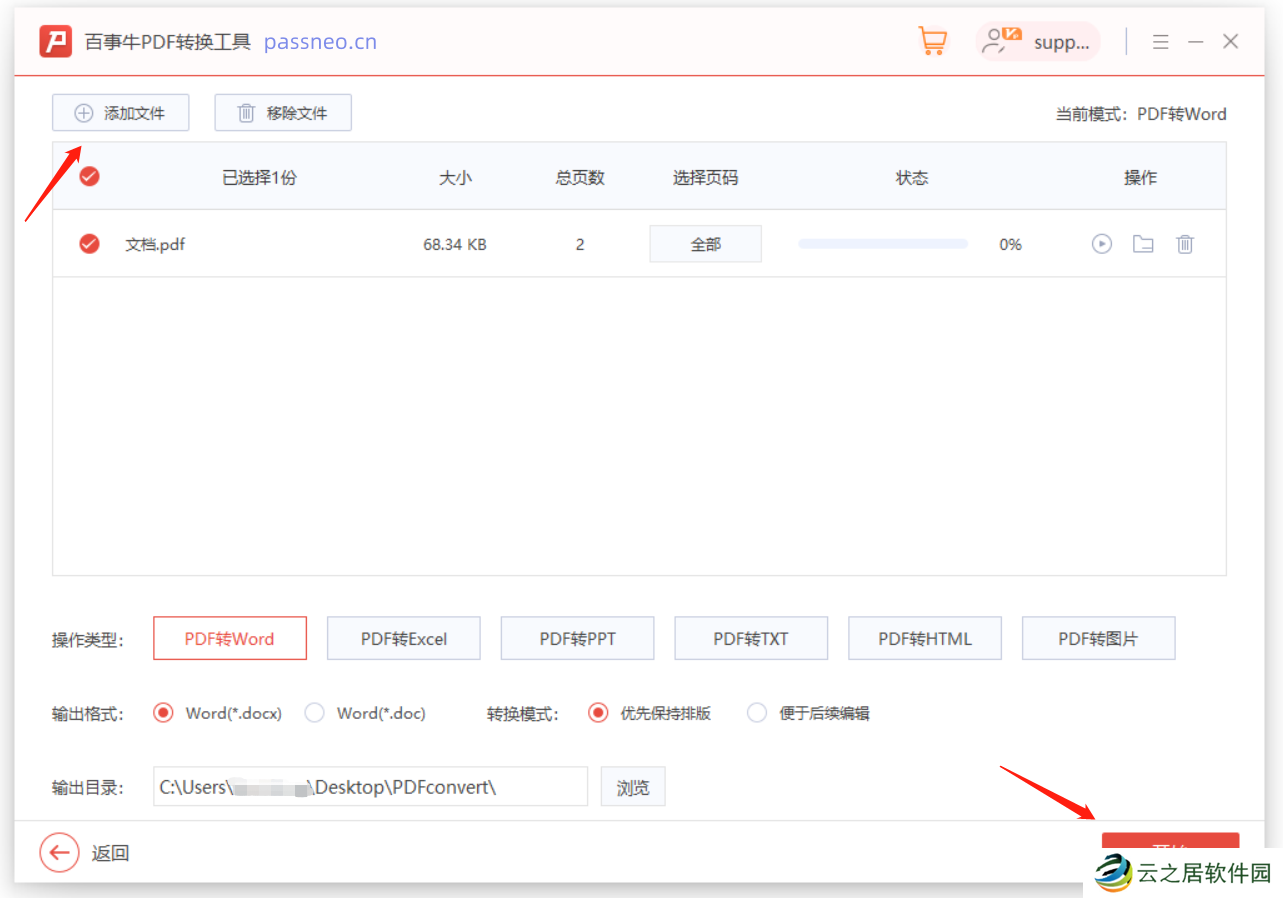The width and height of the screenshot is (1283, 898).
Task: Start converting 文档.pdf via the play icon
Action: [x=1101, y=243]
